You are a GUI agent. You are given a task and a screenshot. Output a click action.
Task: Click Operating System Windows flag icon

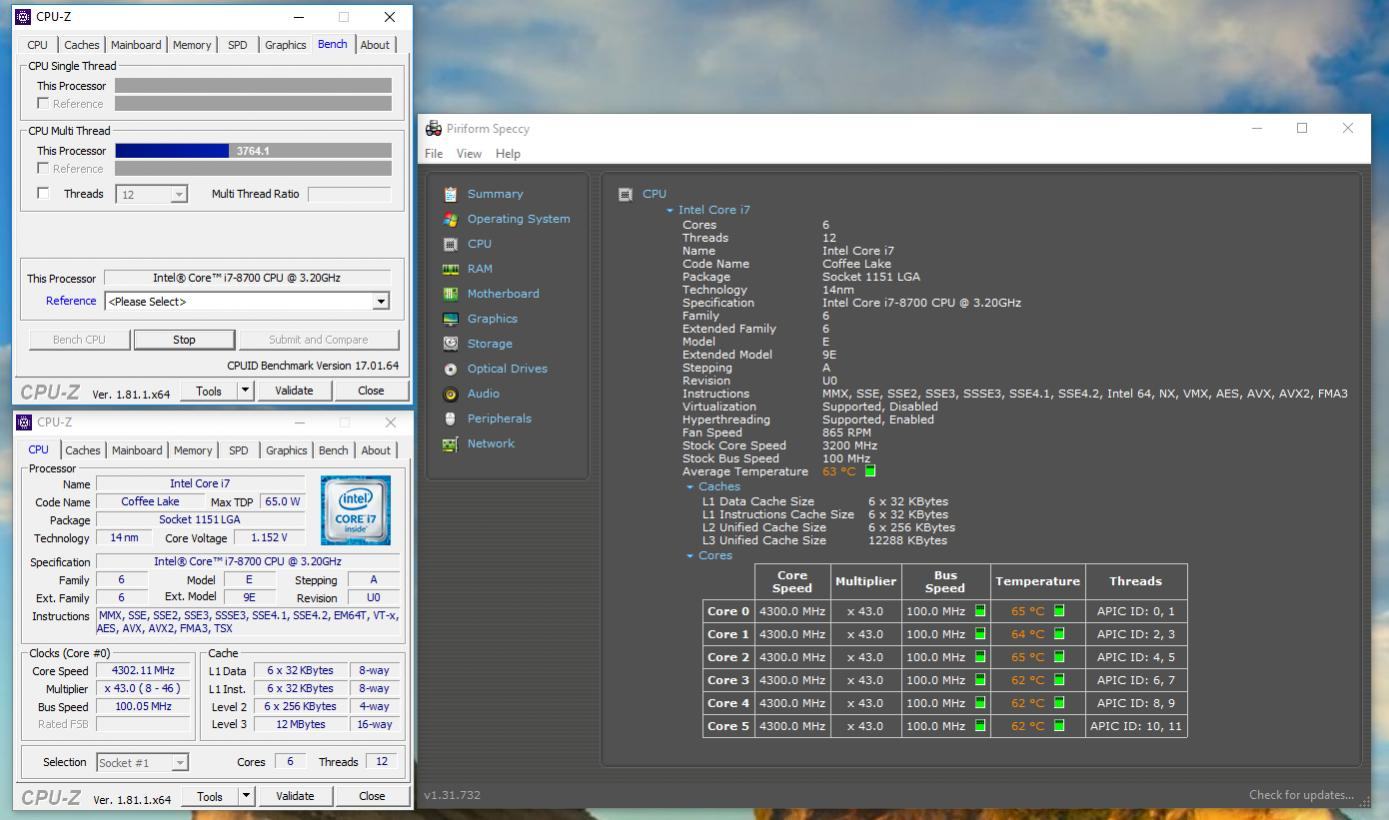(x=450, y=219)
